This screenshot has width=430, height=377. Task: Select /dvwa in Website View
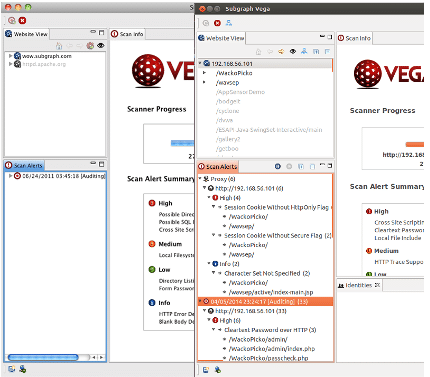(x=225, y=120)
